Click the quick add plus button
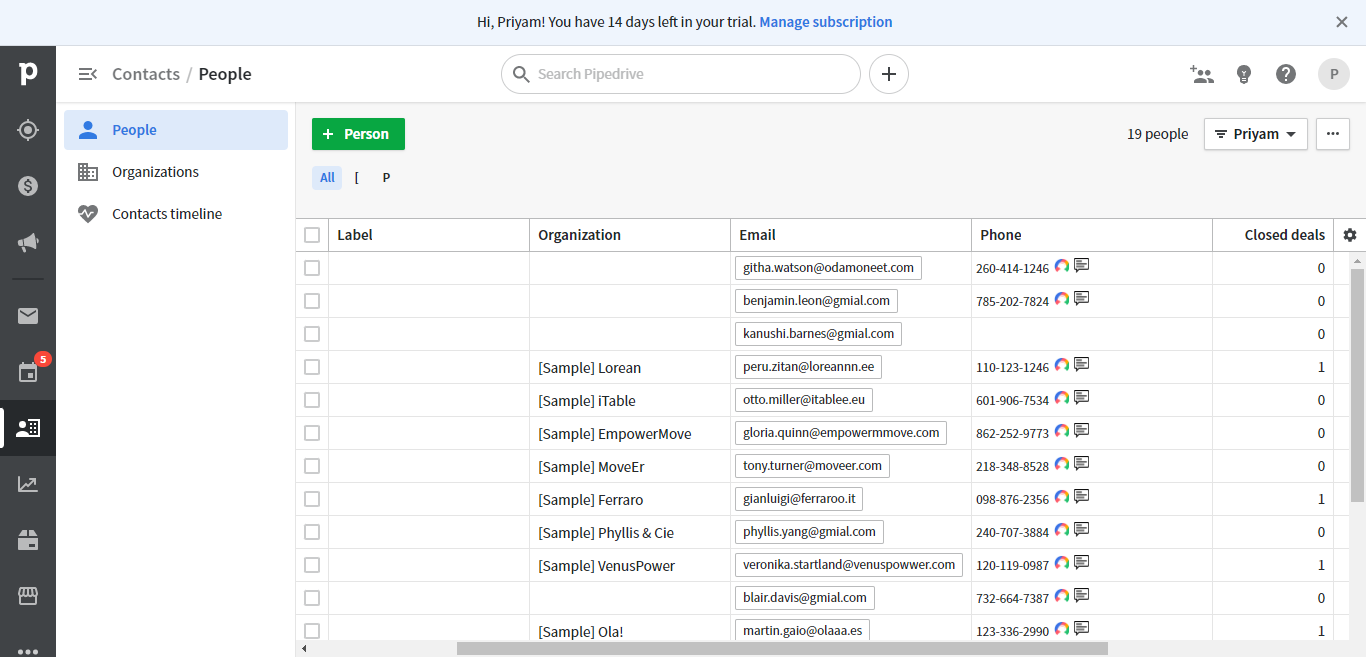The width and height of the screenshot is (1366, 657). point(889,74)
